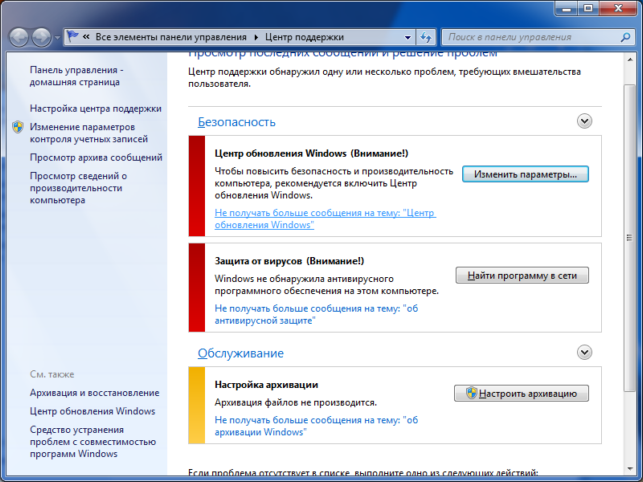
Task: Click the Action Center flag icon in address bar
Action: pyautogui.click(x=73, y=37)
